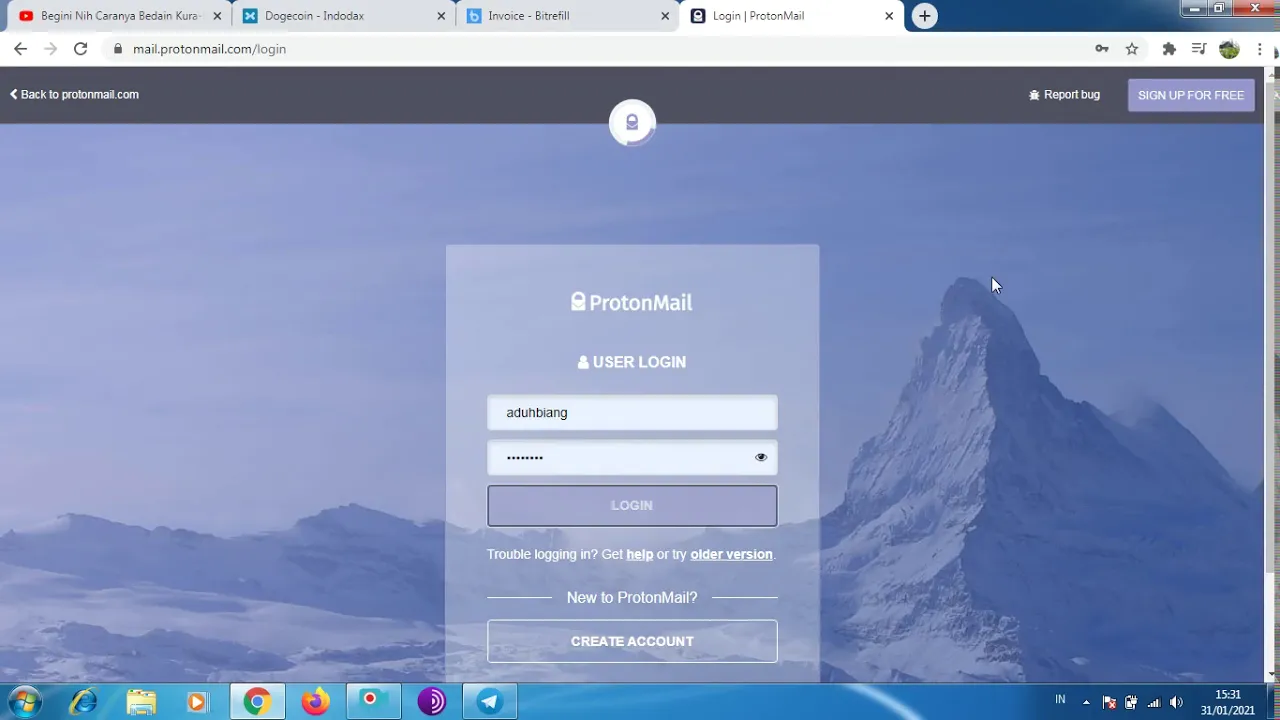Open the older version link
The image size is (1280, 720).
[x=731, y=554]
